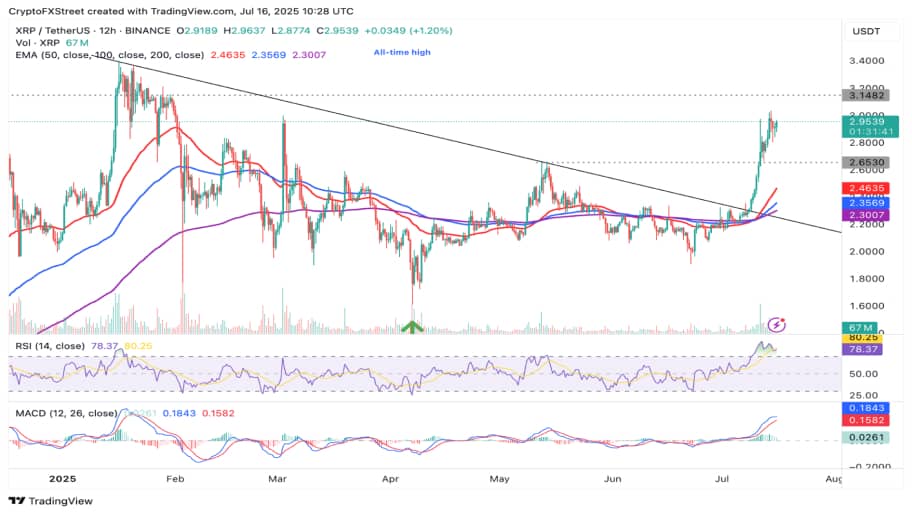Viewport: 912px width, 513px height.
Task: Click the red MACD 0.1582 axis label
Action: [865, 421]
